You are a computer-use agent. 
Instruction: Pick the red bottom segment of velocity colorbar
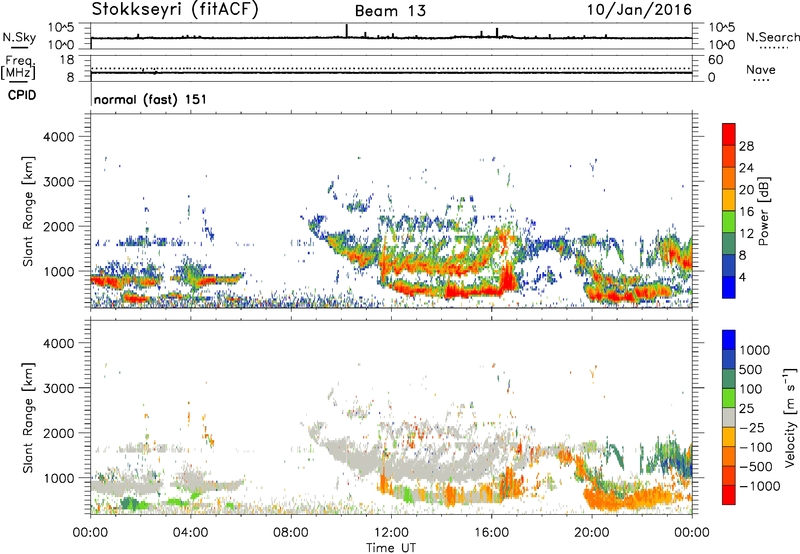729,495
